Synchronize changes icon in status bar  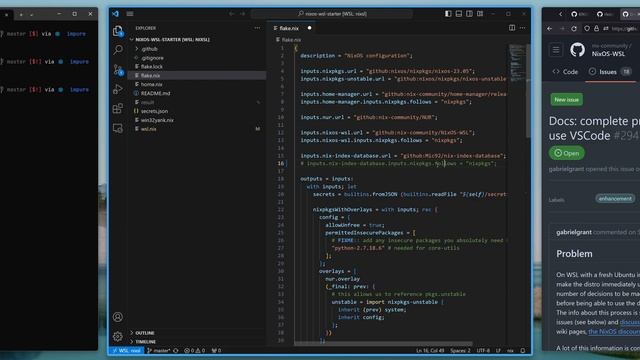pos(176,350)
